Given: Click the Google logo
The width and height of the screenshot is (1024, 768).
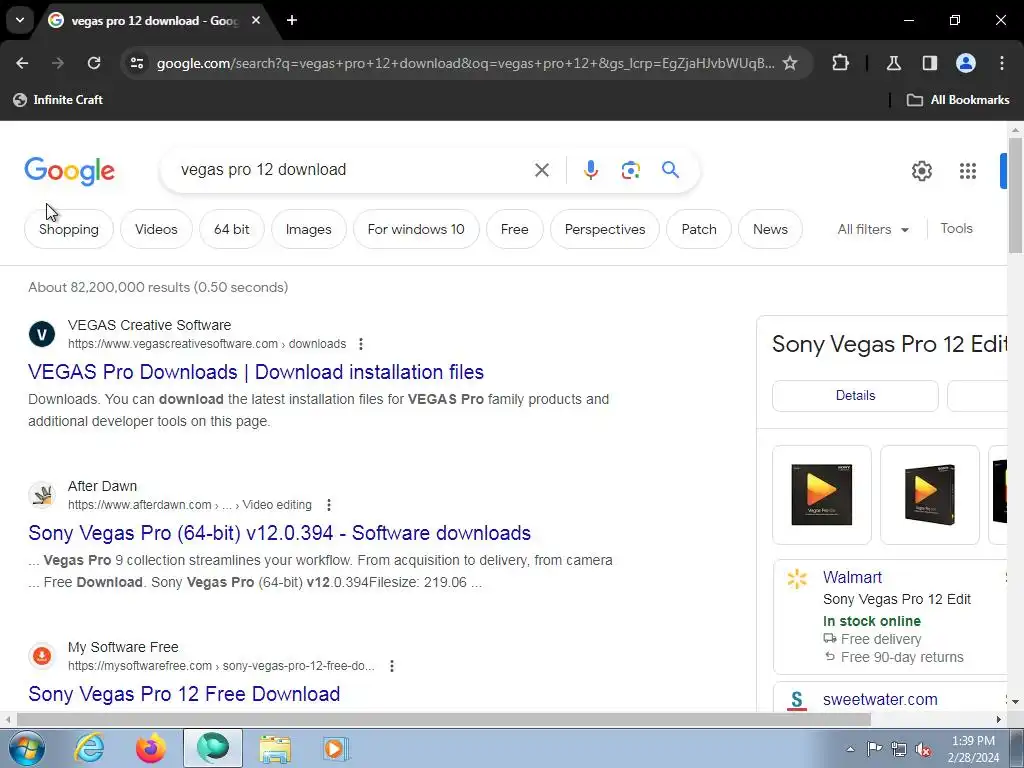Looking at the screenshot, I should tap(70, 171).
